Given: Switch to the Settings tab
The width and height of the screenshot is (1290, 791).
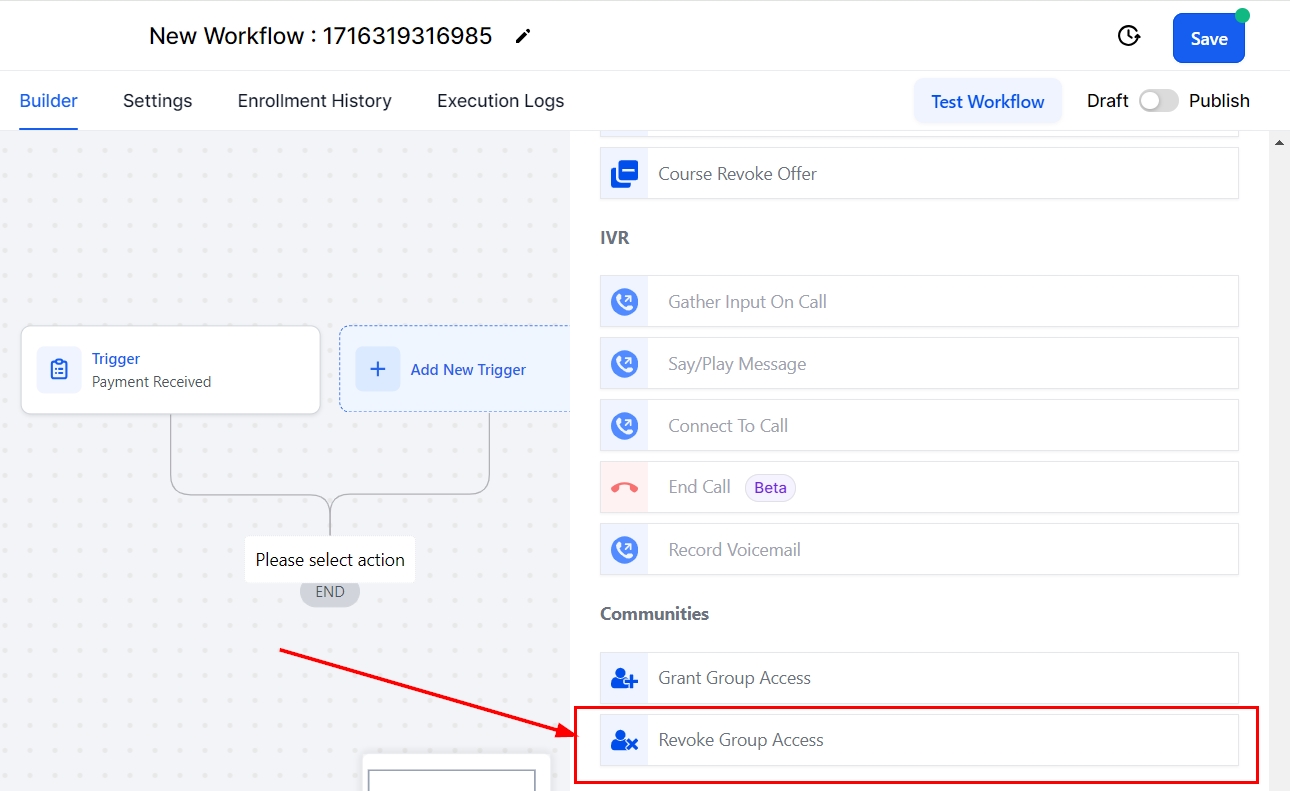Looking at the screenshot, I should click(157, 101).
